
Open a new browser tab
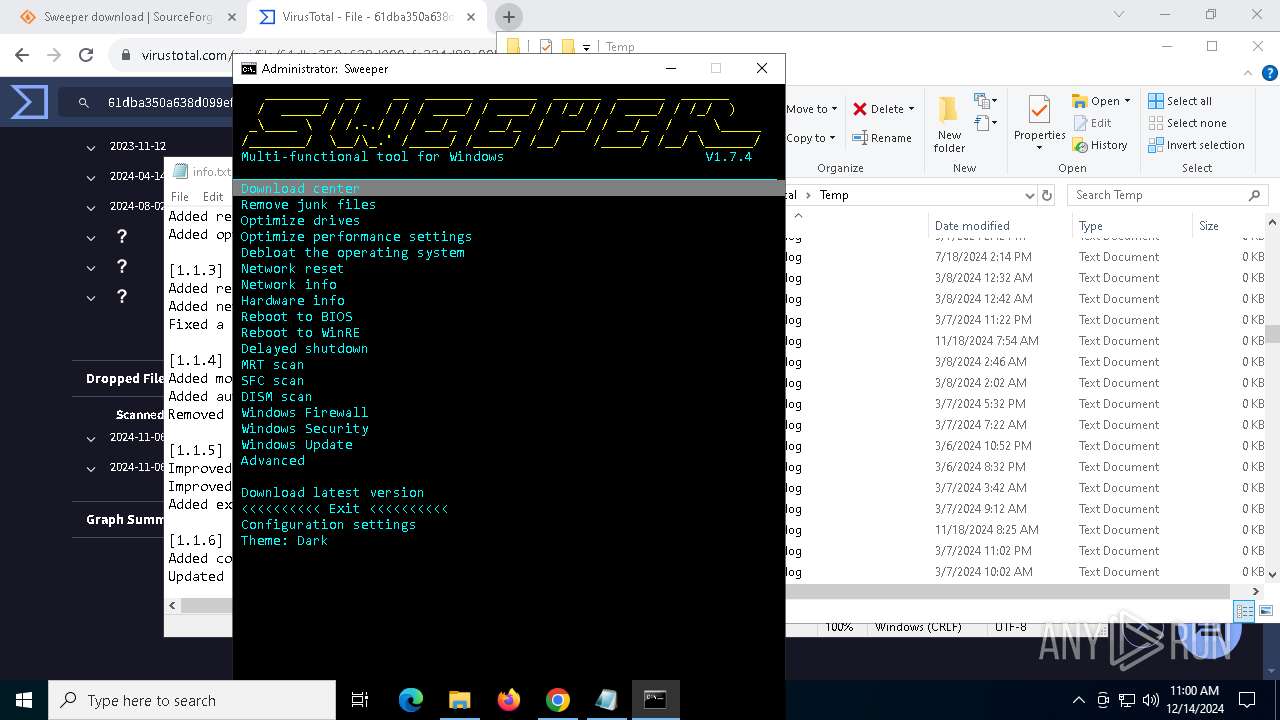508,17
